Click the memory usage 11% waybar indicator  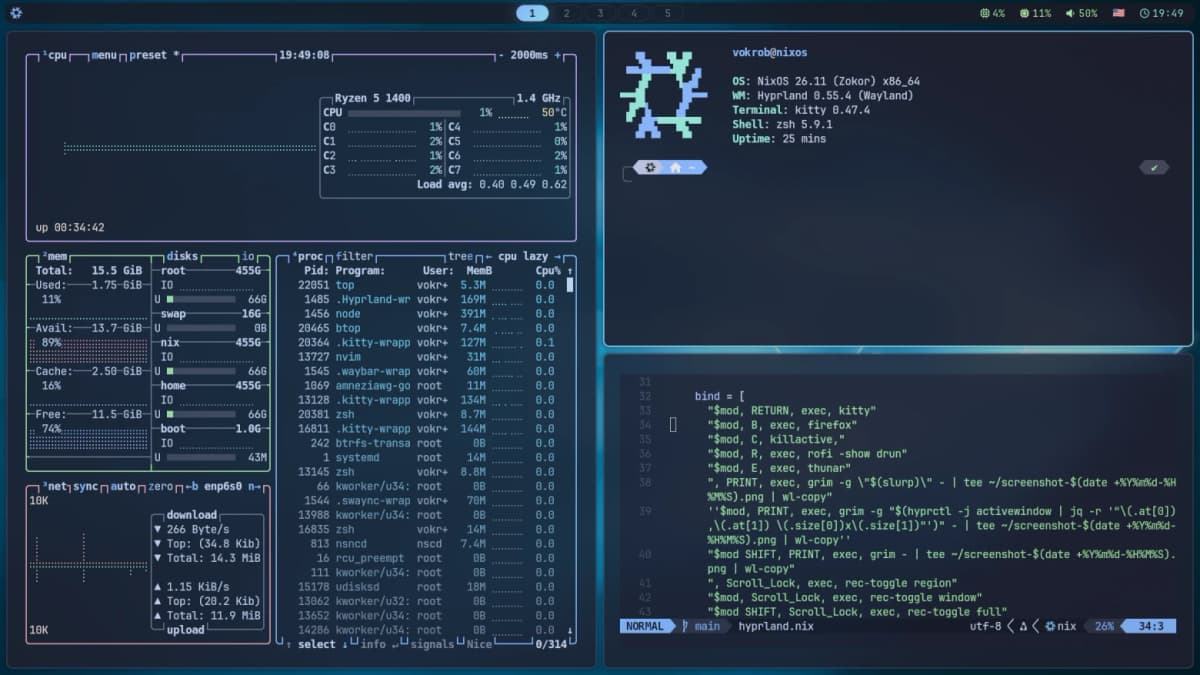pos(1035,13)
